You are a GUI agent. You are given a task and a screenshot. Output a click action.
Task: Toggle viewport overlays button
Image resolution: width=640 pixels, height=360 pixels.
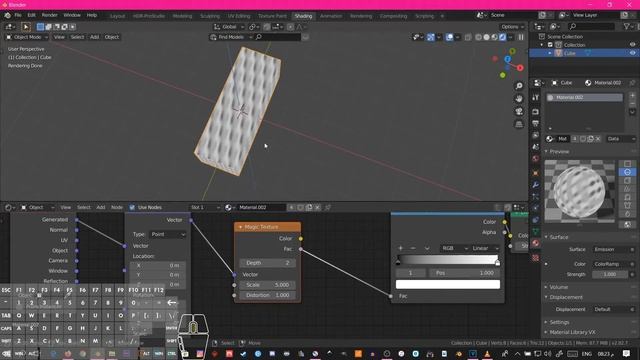449,37
